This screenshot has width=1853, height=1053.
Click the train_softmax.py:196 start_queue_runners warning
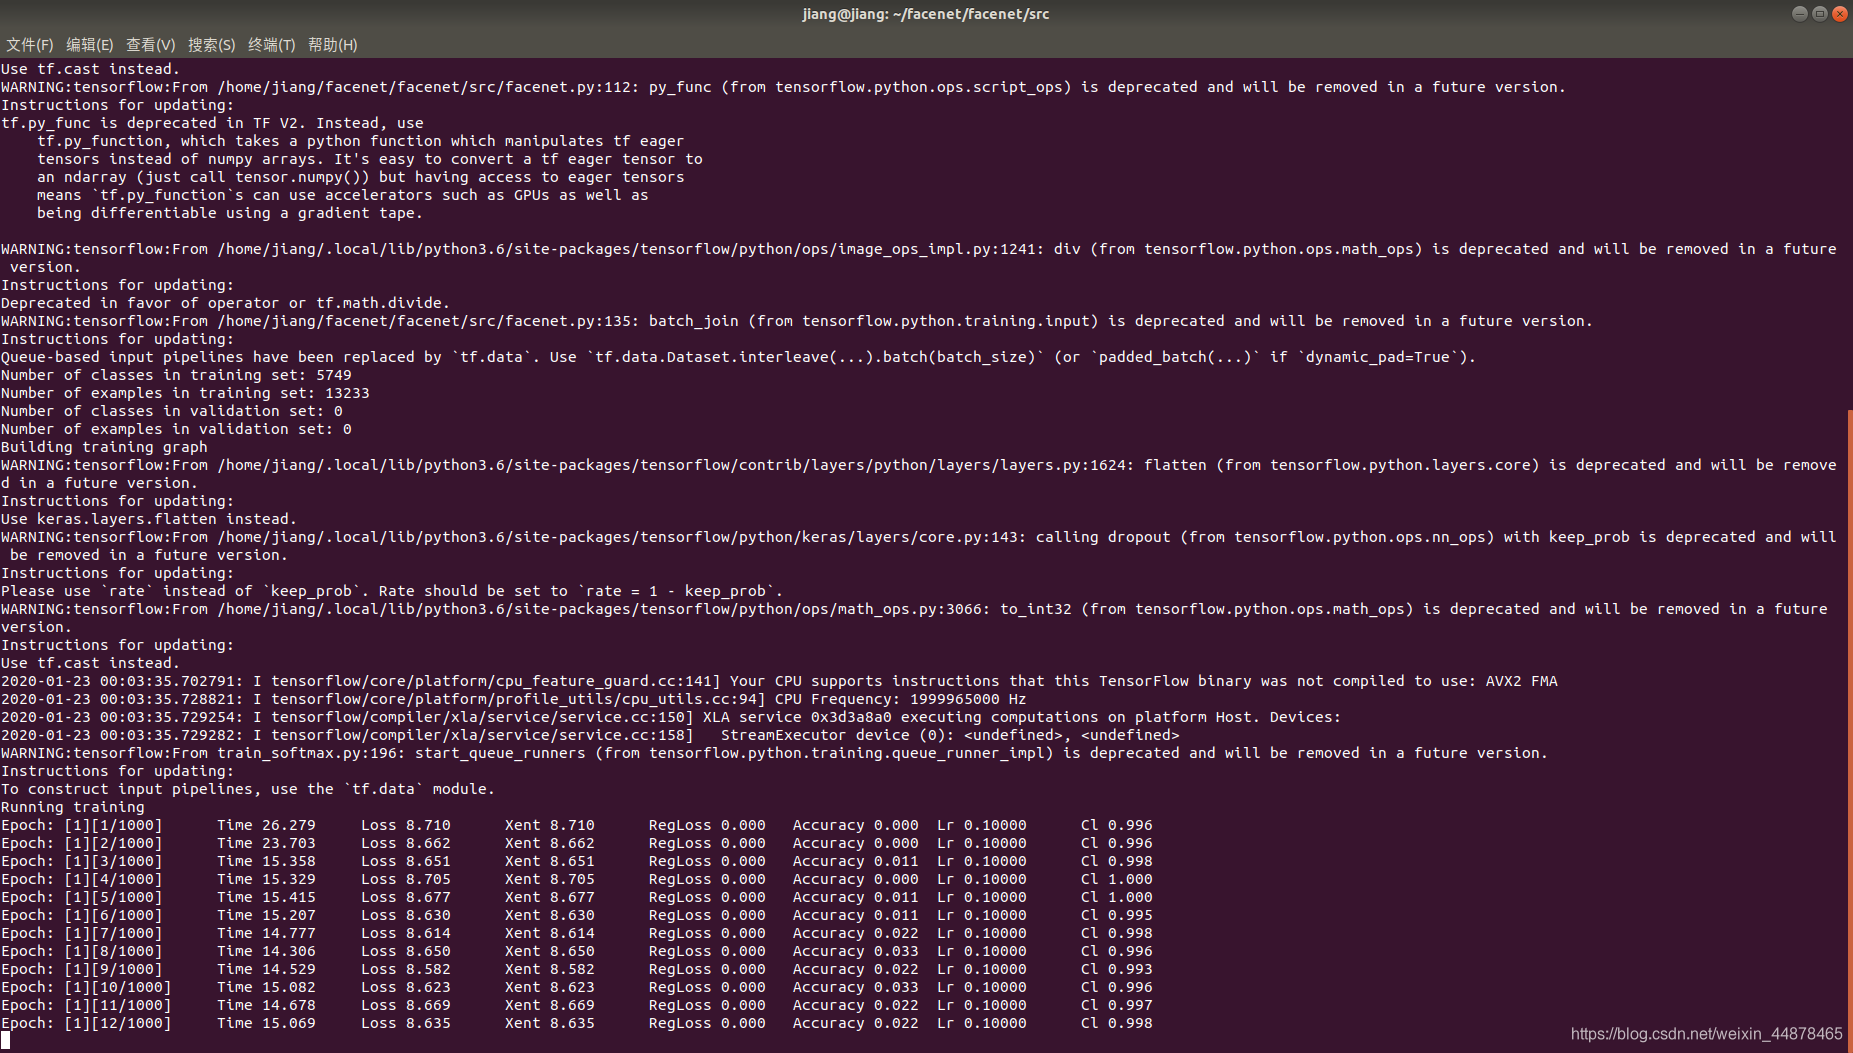click(x=775, y=753)
